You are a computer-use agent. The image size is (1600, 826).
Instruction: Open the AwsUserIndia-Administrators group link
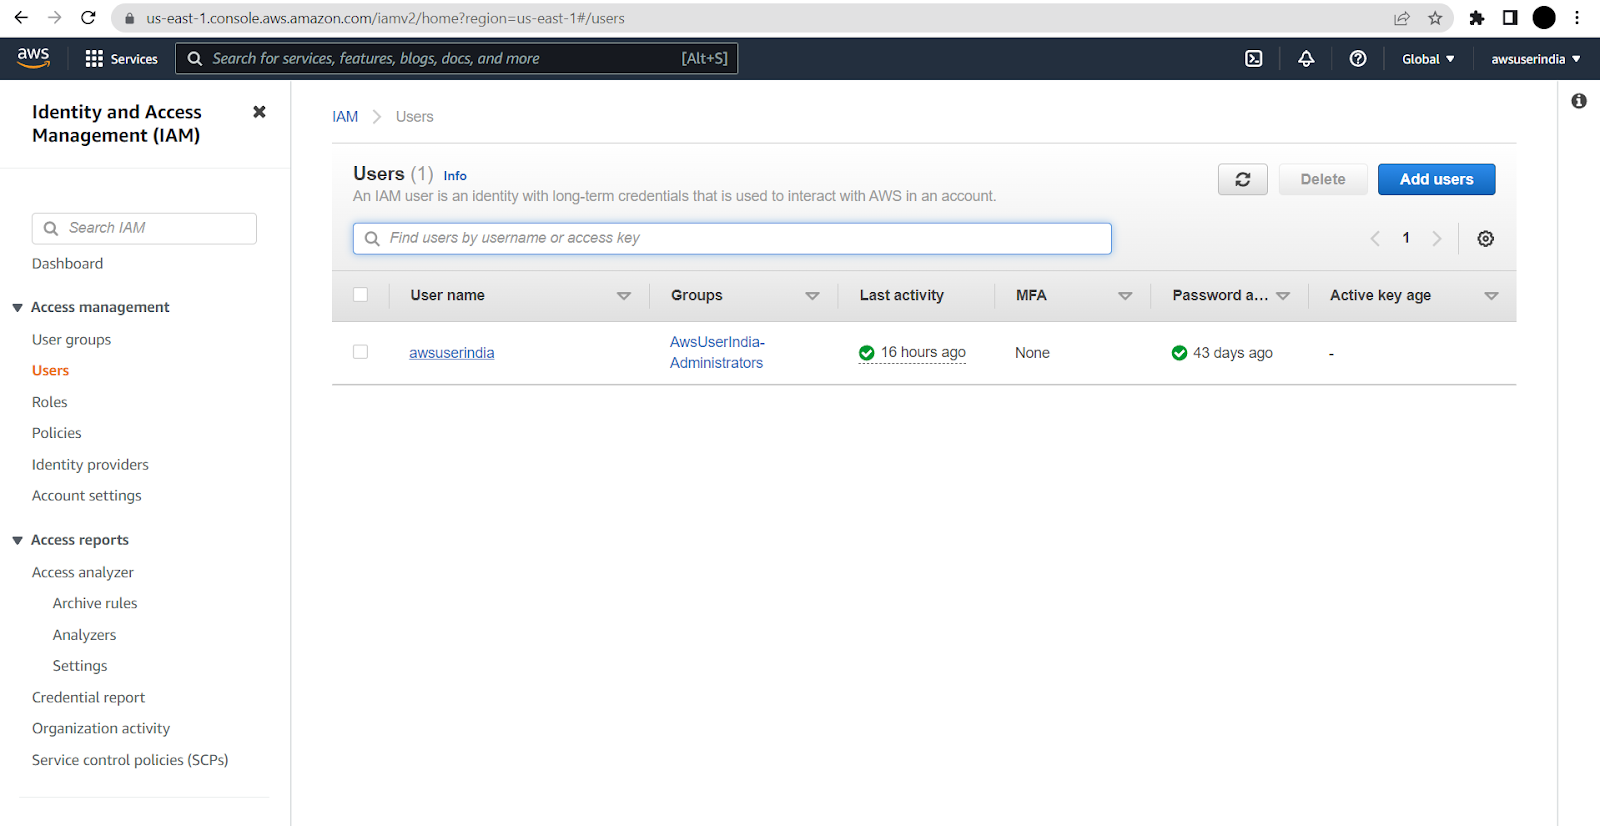click(x=717, y=352)
